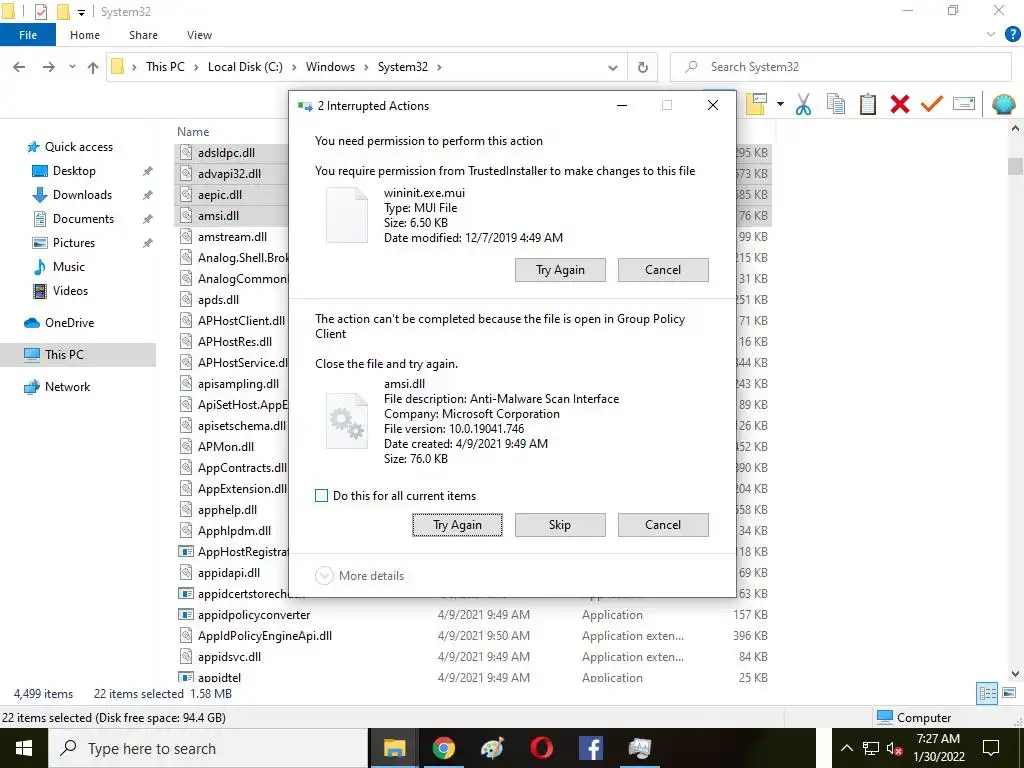Open the recent locations dropdown chevron
1024x768 pixels.
click(x=72, y=67)
